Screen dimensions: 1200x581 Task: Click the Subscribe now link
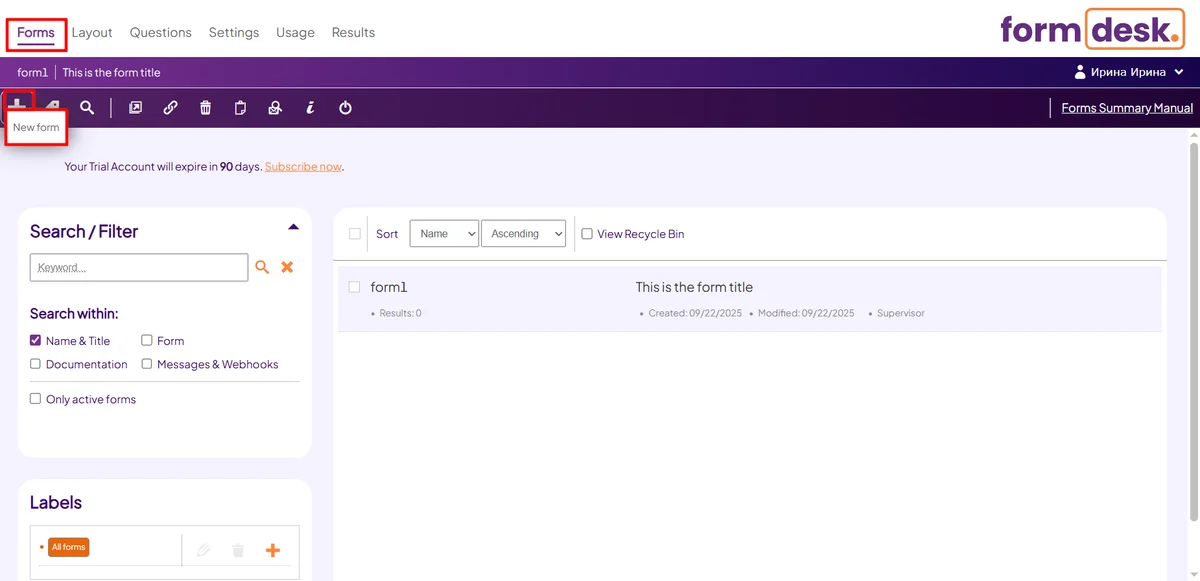(x=303, y=167)
